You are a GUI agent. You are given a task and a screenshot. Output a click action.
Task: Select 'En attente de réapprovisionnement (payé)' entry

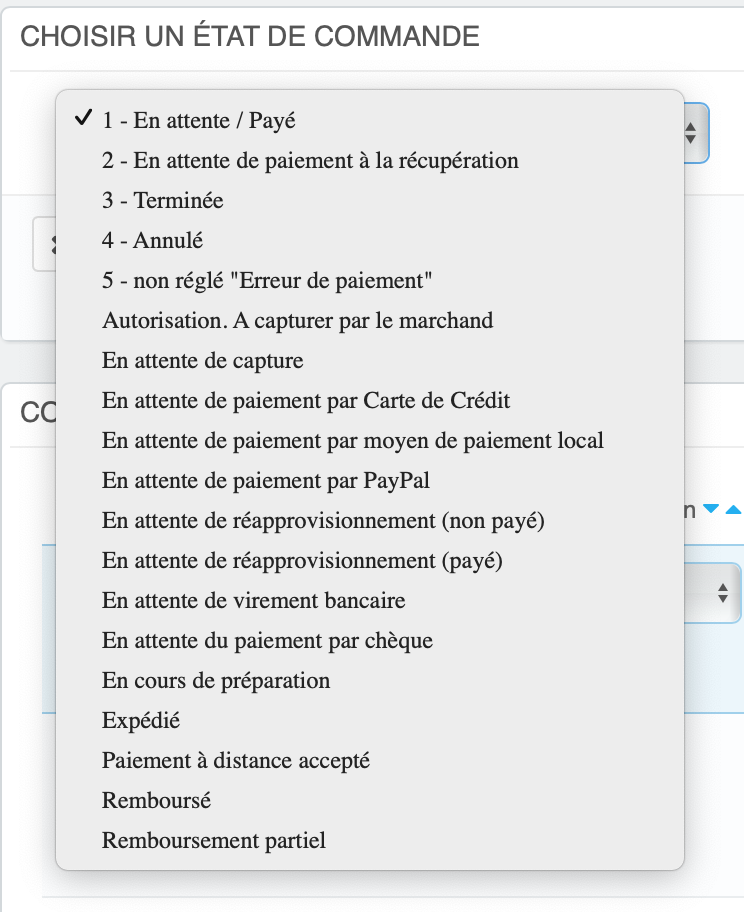point(369,561)
